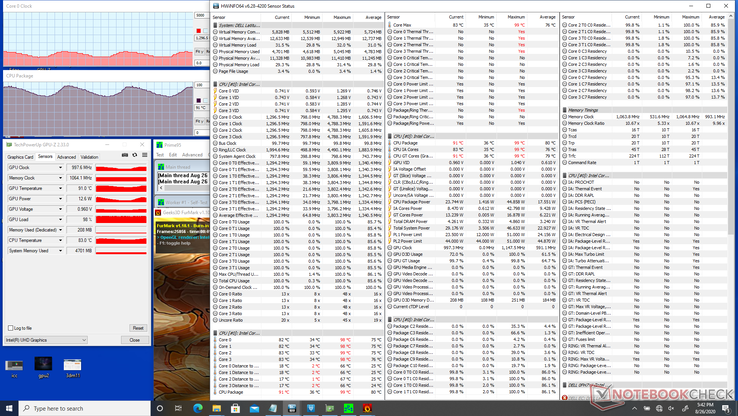The width and height of the screenshot is (738, 416).
Task: Click the GPU-Z screenshot camera icon
Action: click(x=125, y=155)
